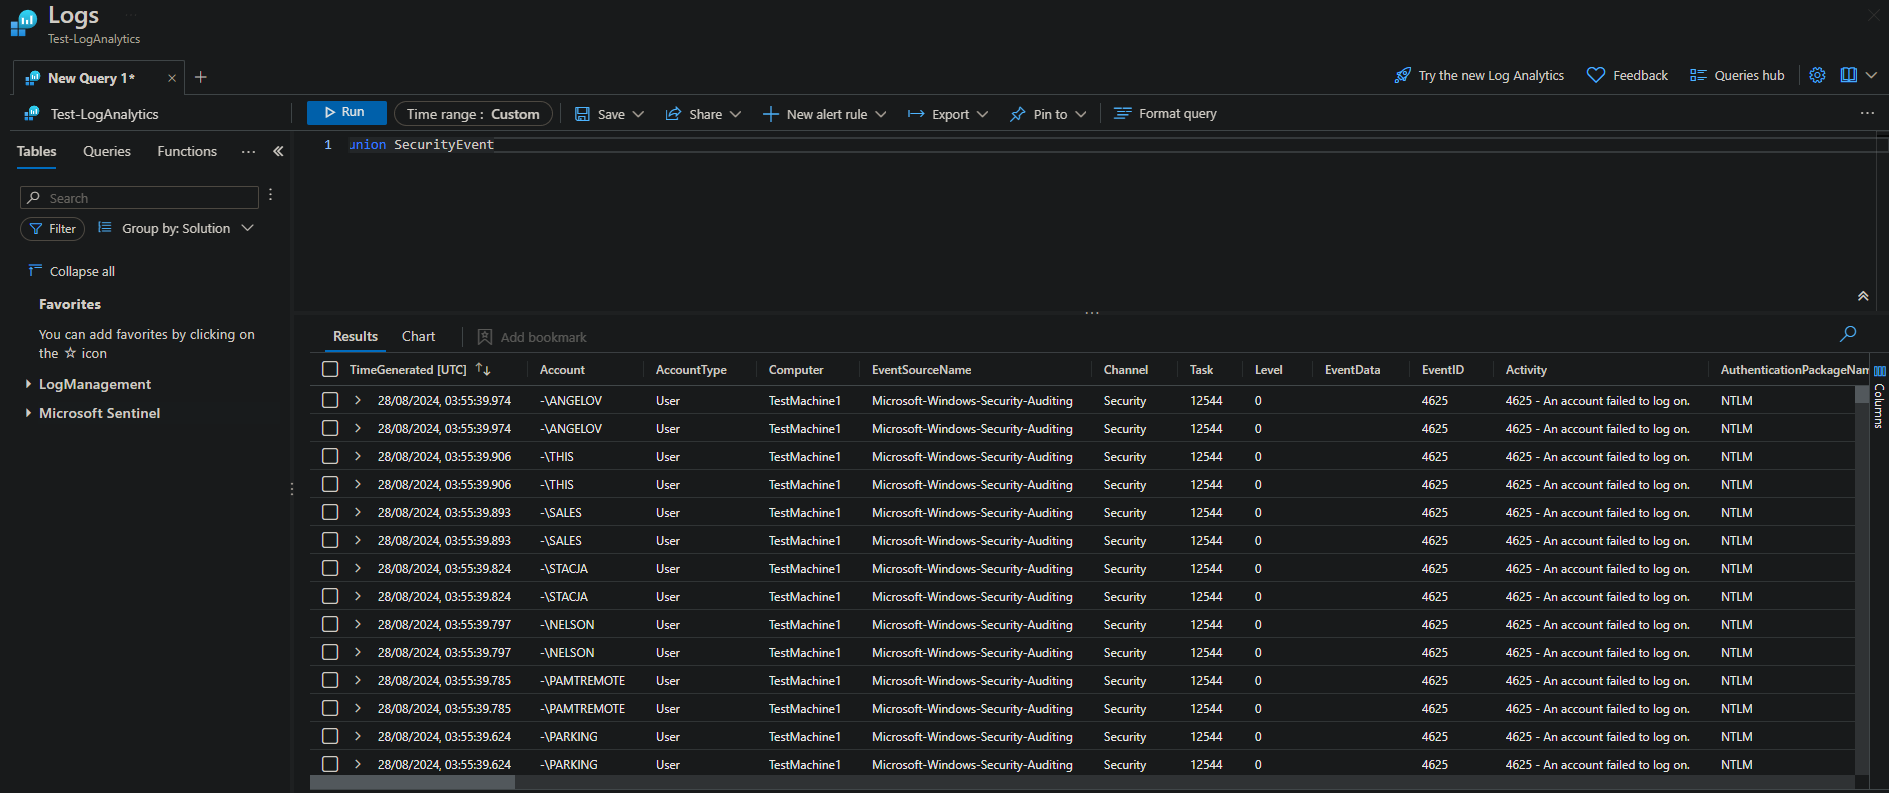1889x793 pixels.
Task: Open Group by: Solution dropdown
Action: [x=176, y=229]
